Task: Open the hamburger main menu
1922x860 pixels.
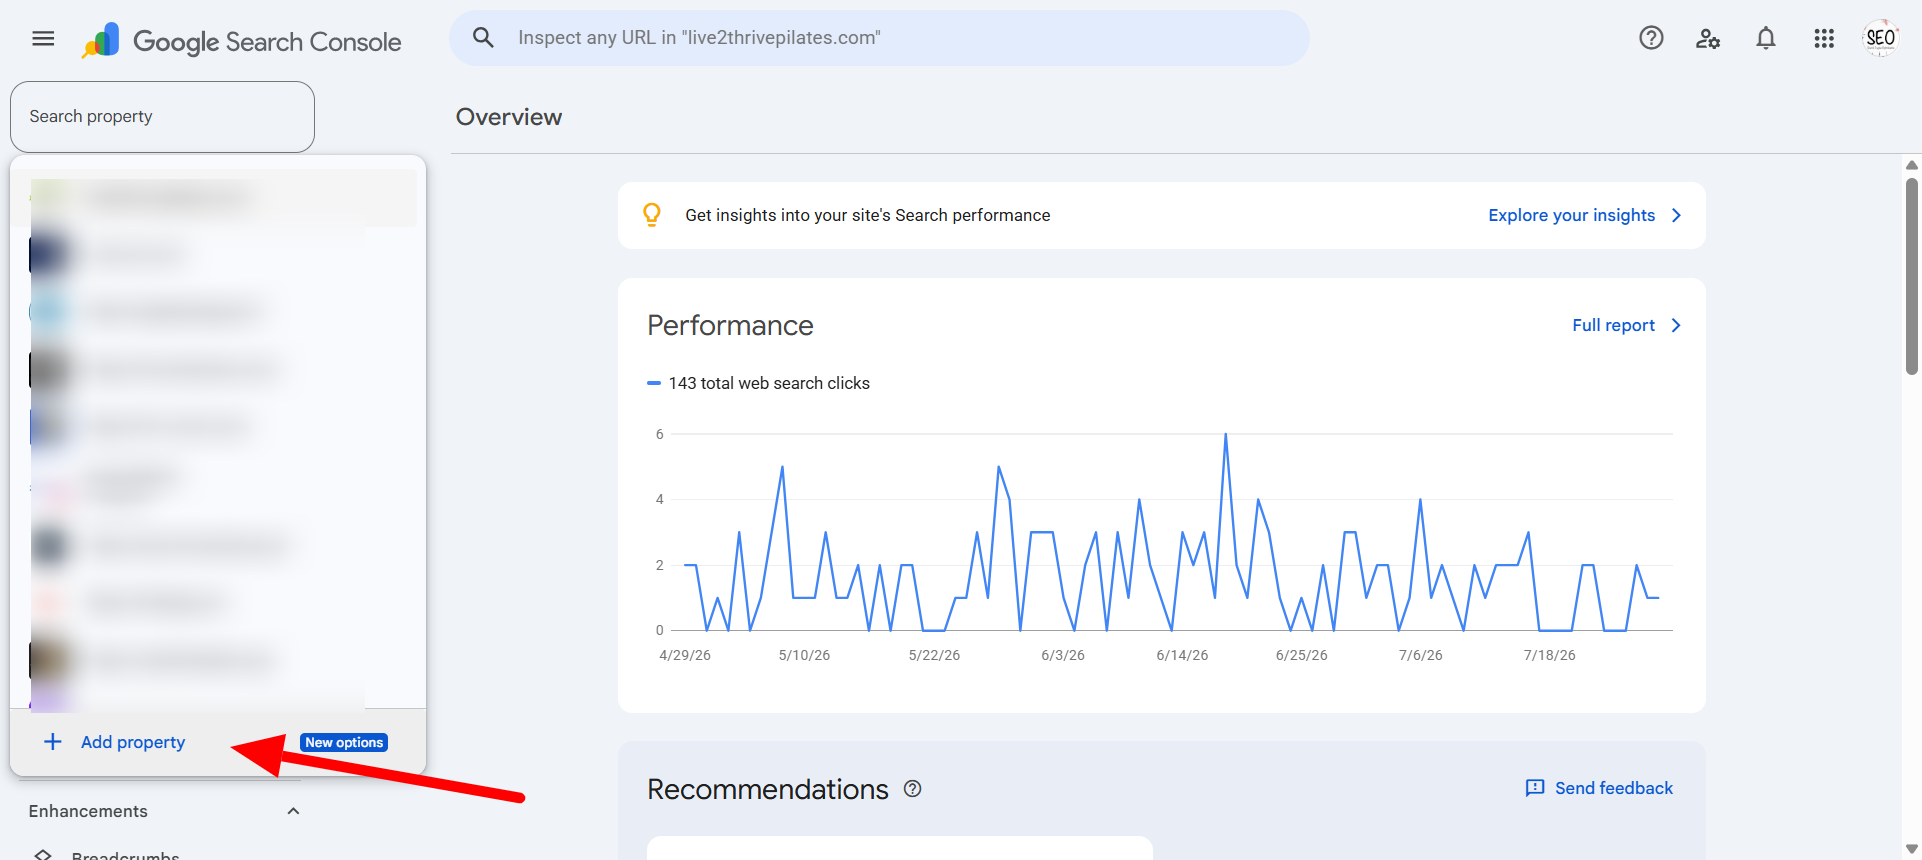Action: [x=43, y=39]
